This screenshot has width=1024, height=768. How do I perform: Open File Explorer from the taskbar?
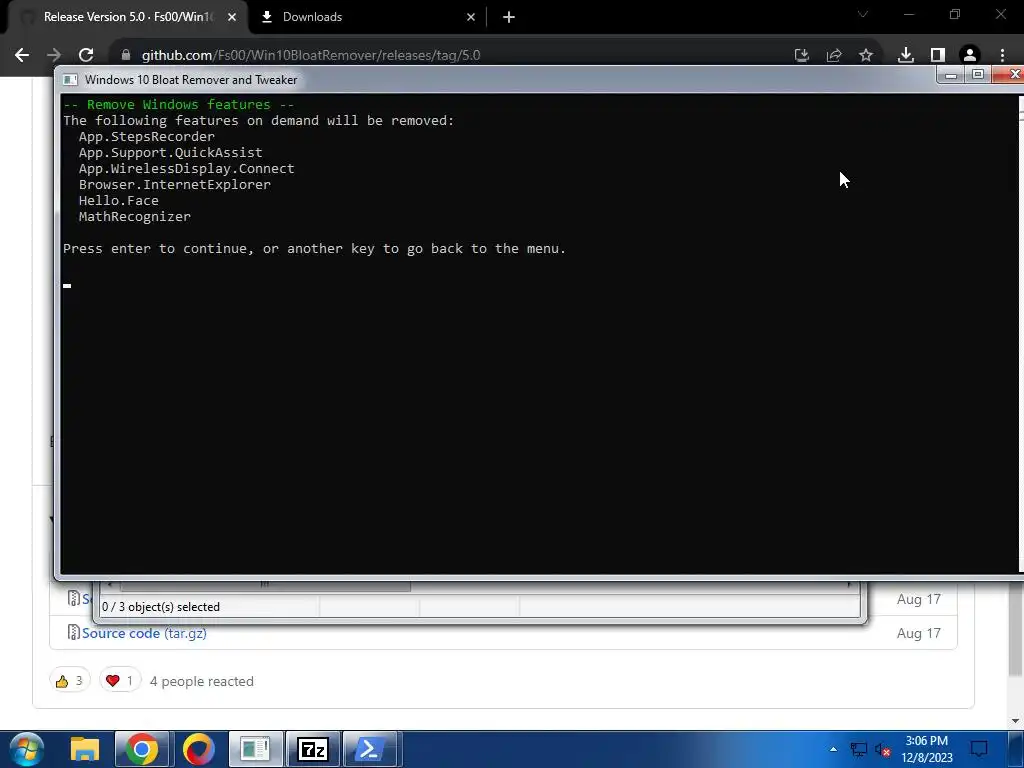click(x=85, y=749)
